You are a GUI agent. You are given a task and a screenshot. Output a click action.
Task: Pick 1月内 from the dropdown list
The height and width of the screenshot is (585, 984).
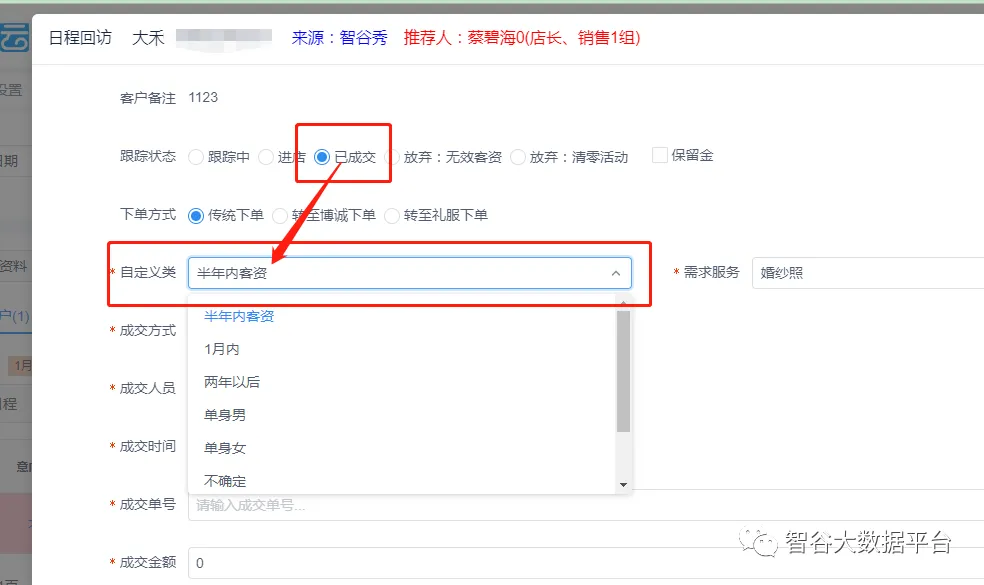[222, 349]
